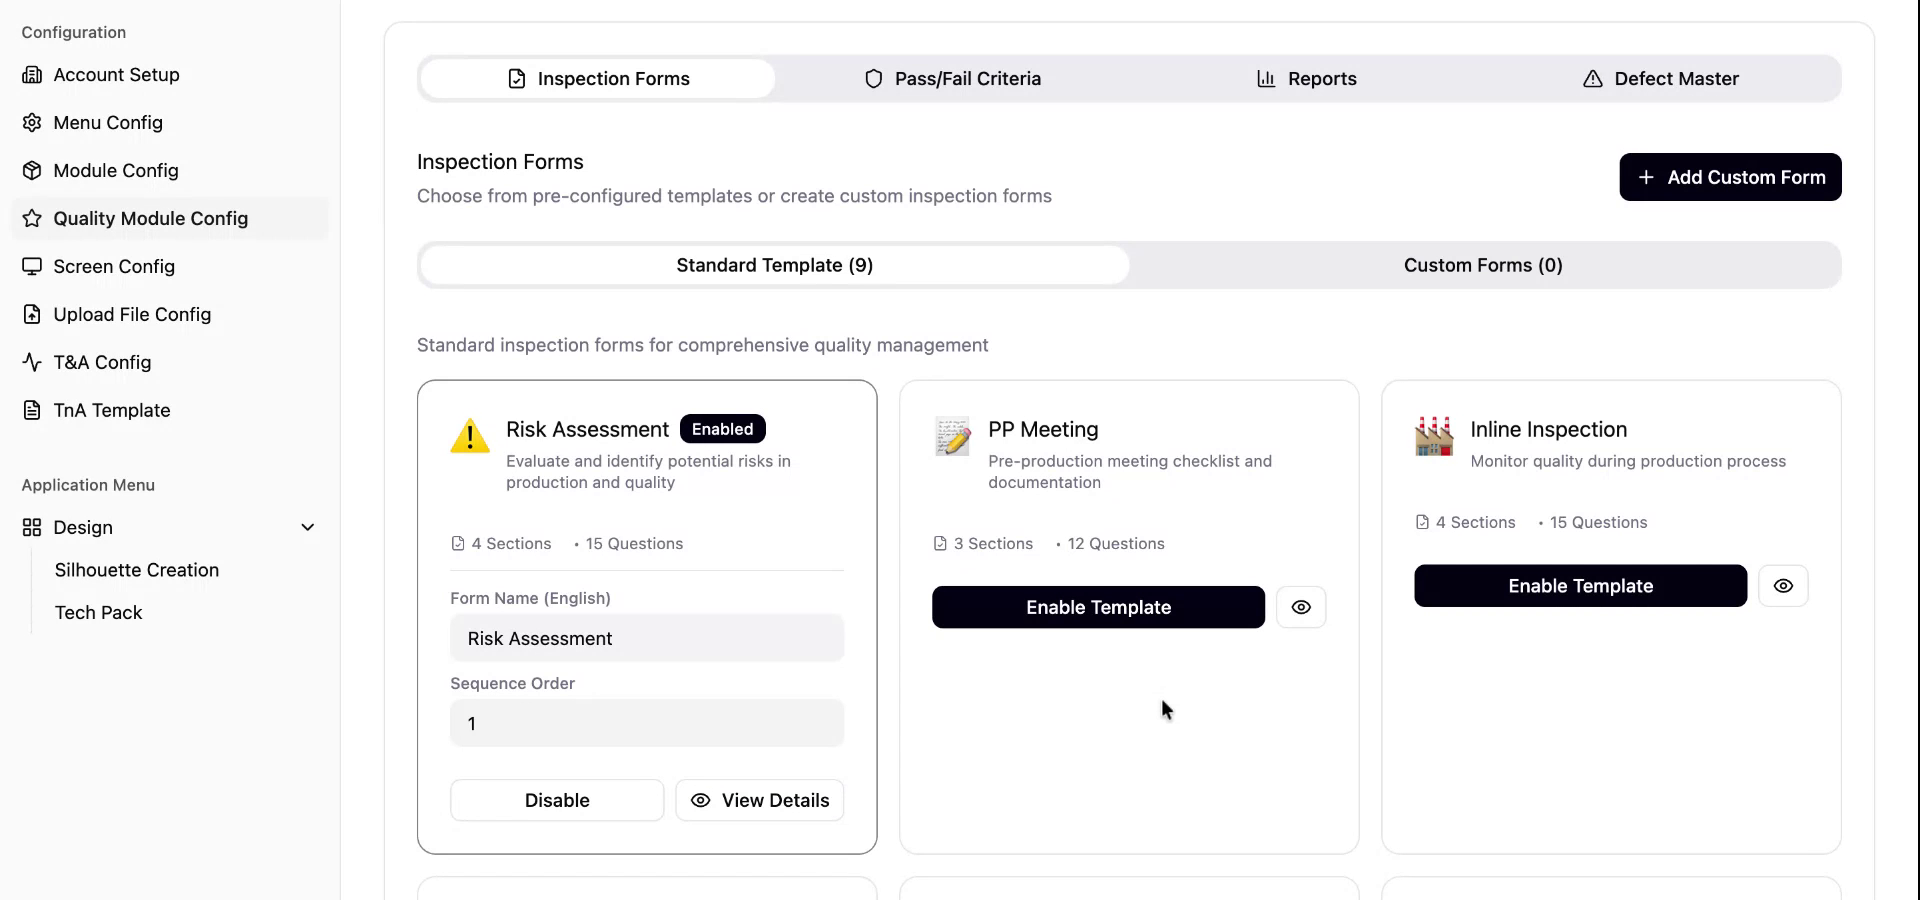Collapse the Design menu chevron
The width and height of the screenshot is (1920, 900).
[308, 528]
